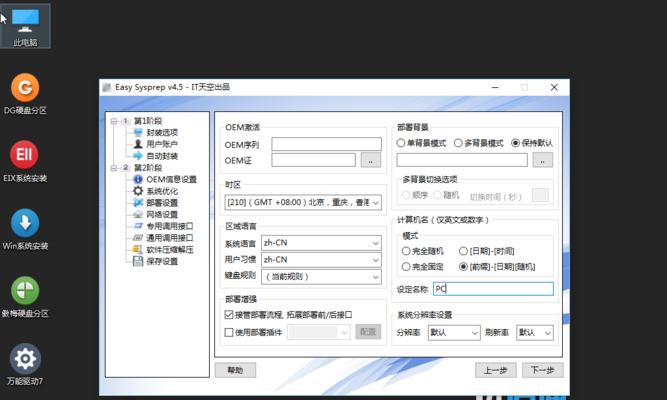Open the 时区 timezone dropdown

point(303,203)
